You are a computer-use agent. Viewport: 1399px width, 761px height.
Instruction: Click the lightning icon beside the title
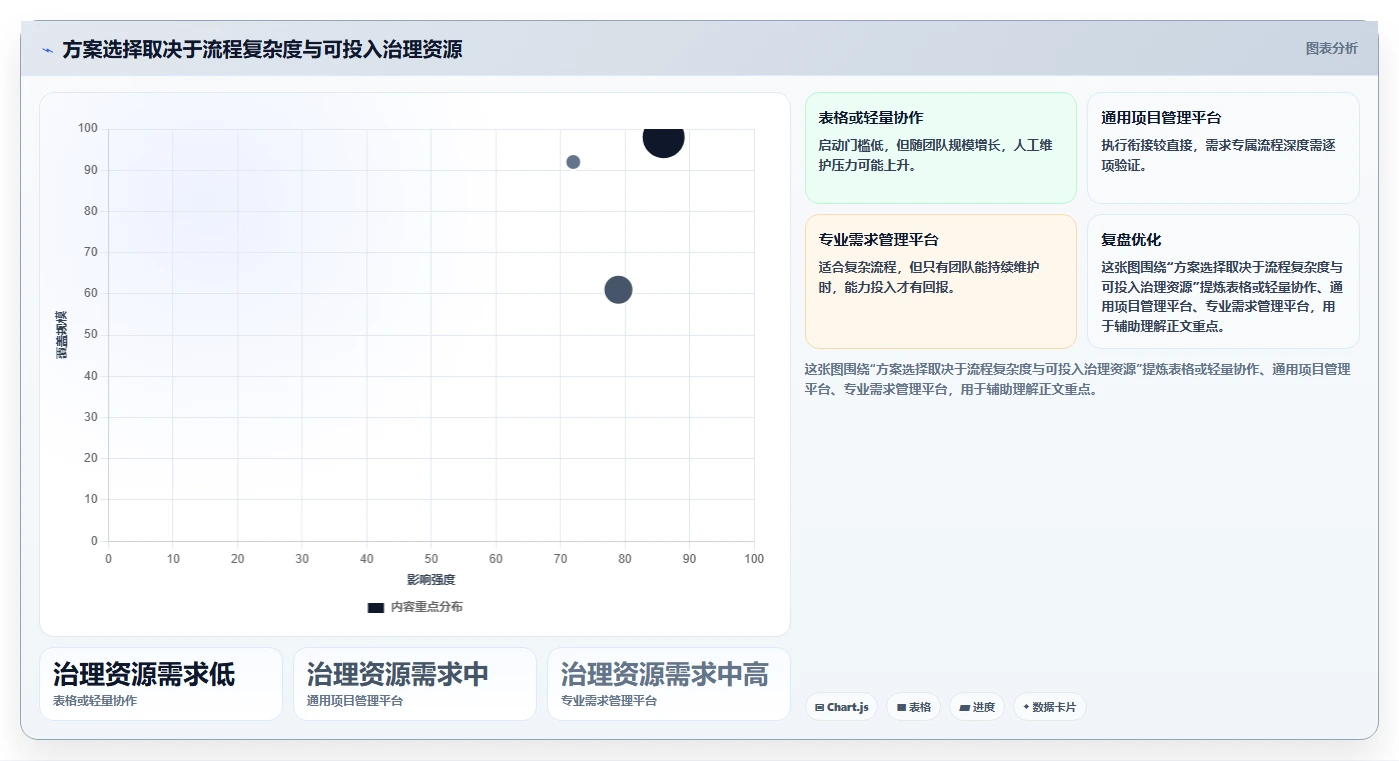(x=47, y=50)
